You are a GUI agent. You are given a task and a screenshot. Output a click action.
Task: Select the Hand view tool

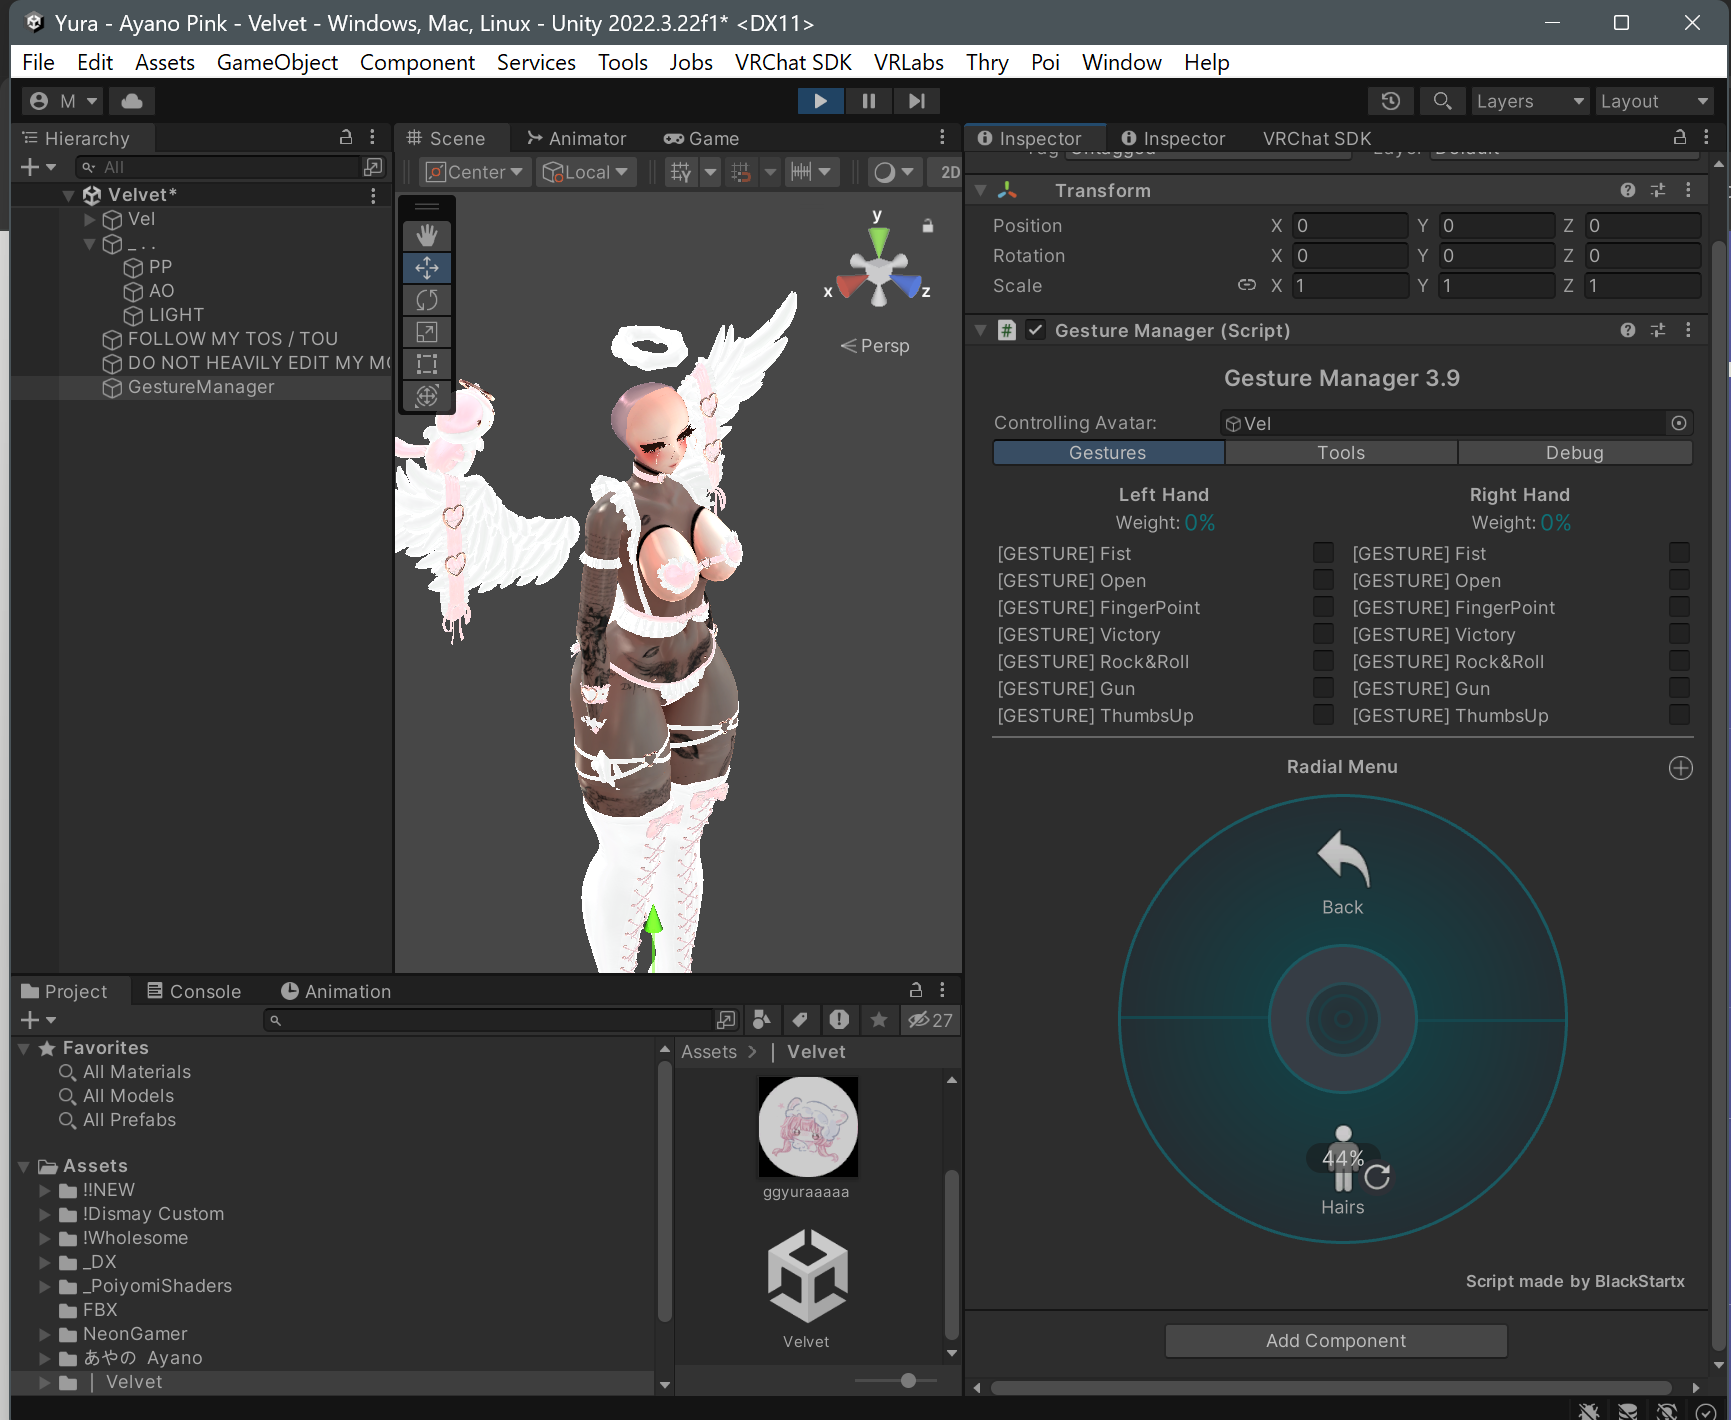[427, 236]
